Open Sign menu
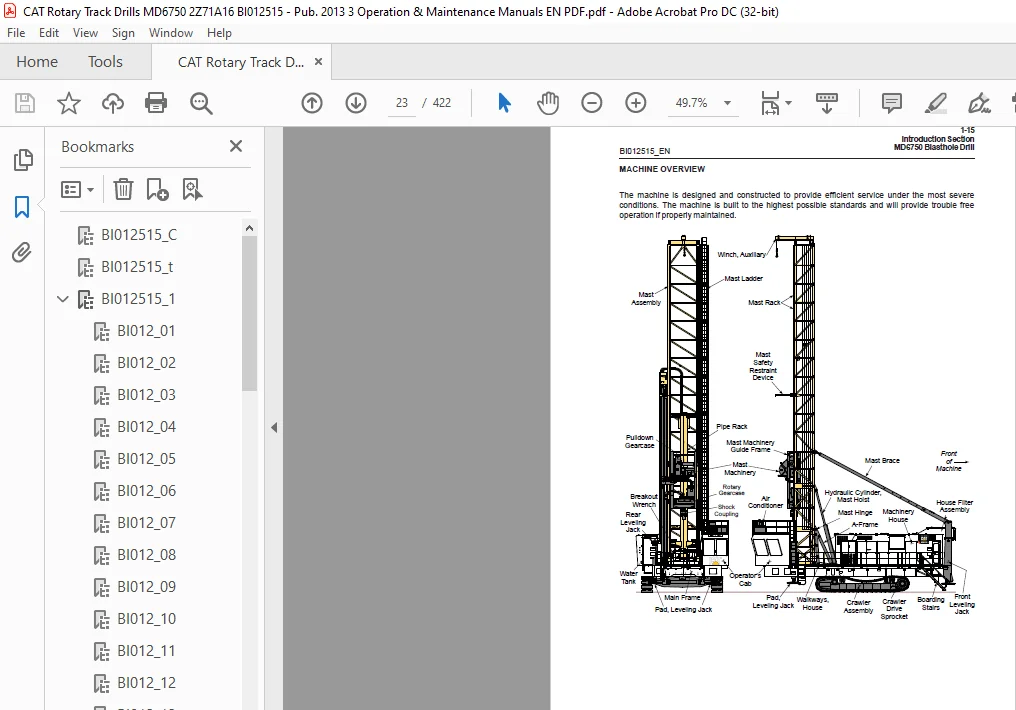This screenshot has height=710, width=1016. click(x=123, y=32)
